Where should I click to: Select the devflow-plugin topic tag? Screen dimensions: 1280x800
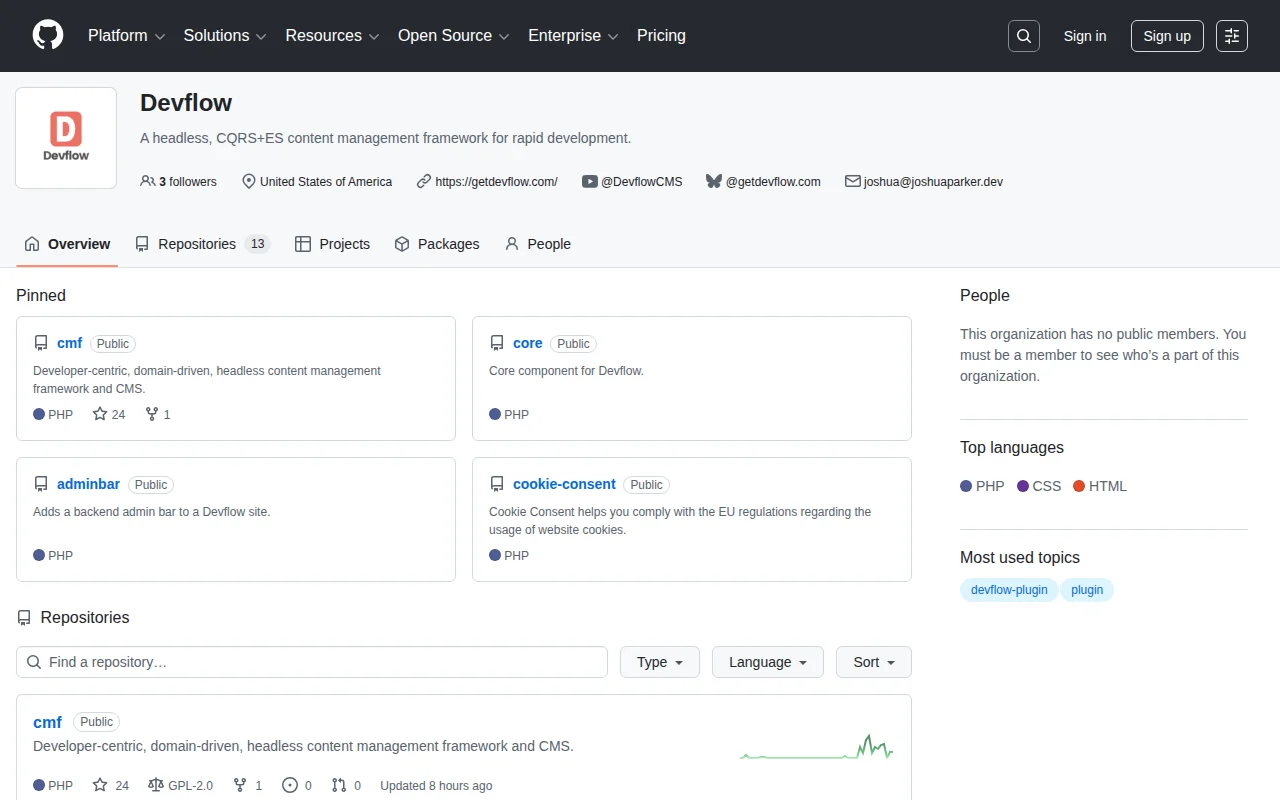1009,590
